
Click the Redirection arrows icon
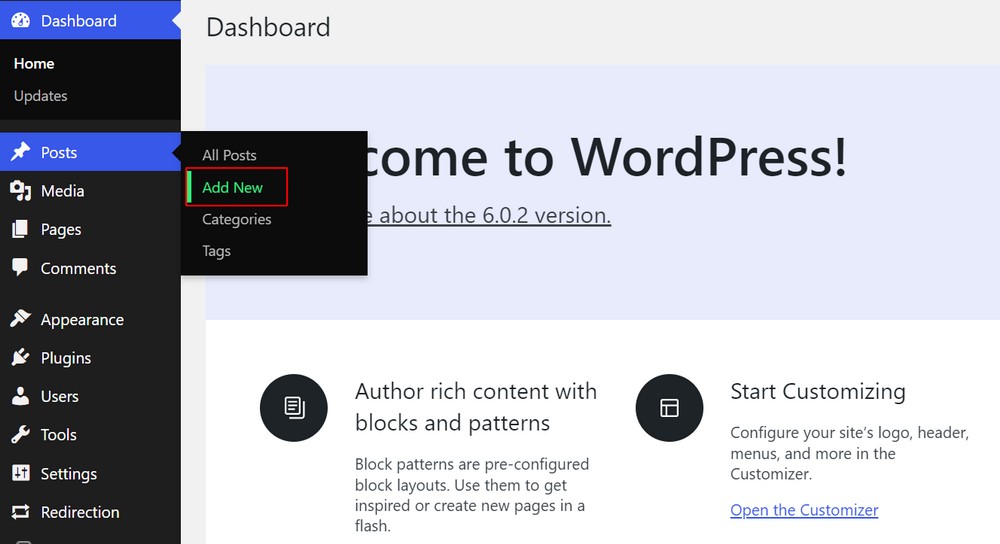click(20, 512)
